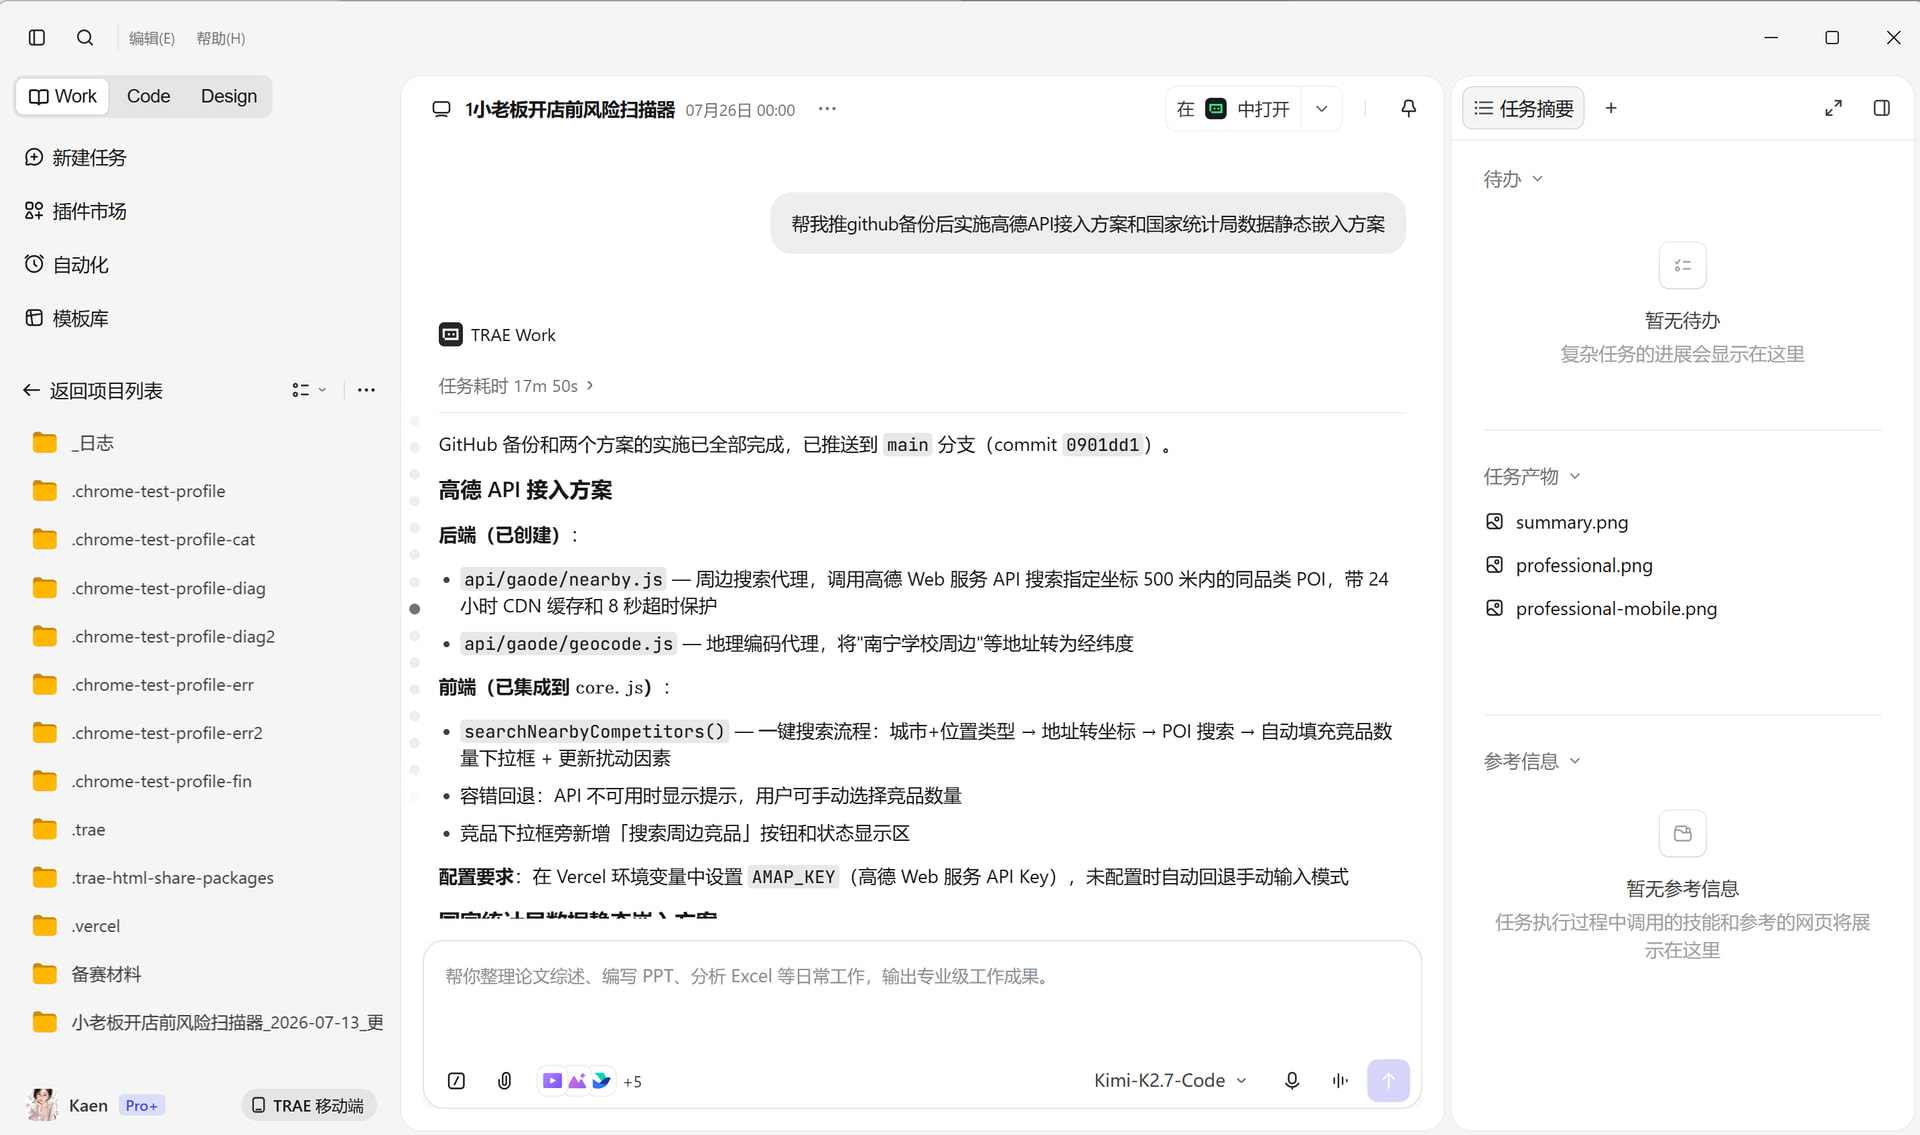Attach a file with the paperclip icon
Image resolution: width=1920 pixels, height=1135 pixels.
(x=505, y=1081)
